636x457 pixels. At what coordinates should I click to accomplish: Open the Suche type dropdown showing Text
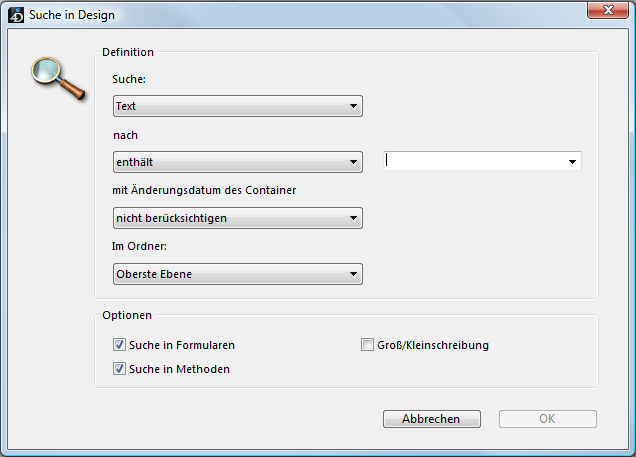click(x=237, y=106)
